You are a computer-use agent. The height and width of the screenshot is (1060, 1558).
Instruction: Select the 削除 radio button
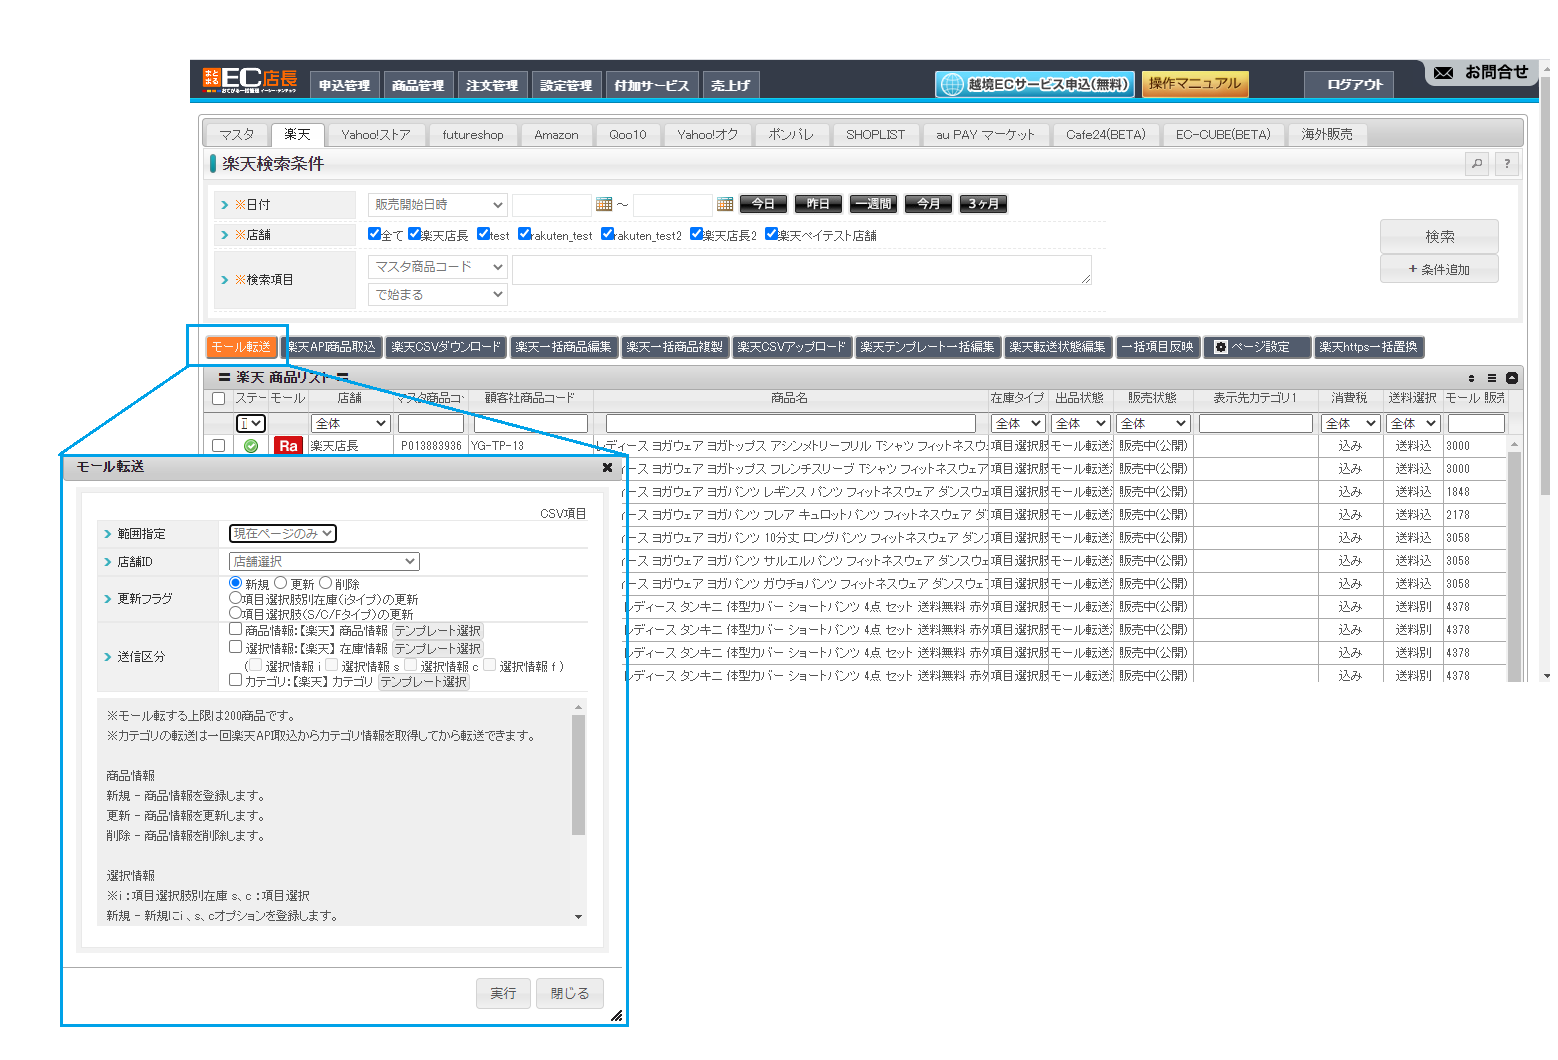tap(325, 583)
